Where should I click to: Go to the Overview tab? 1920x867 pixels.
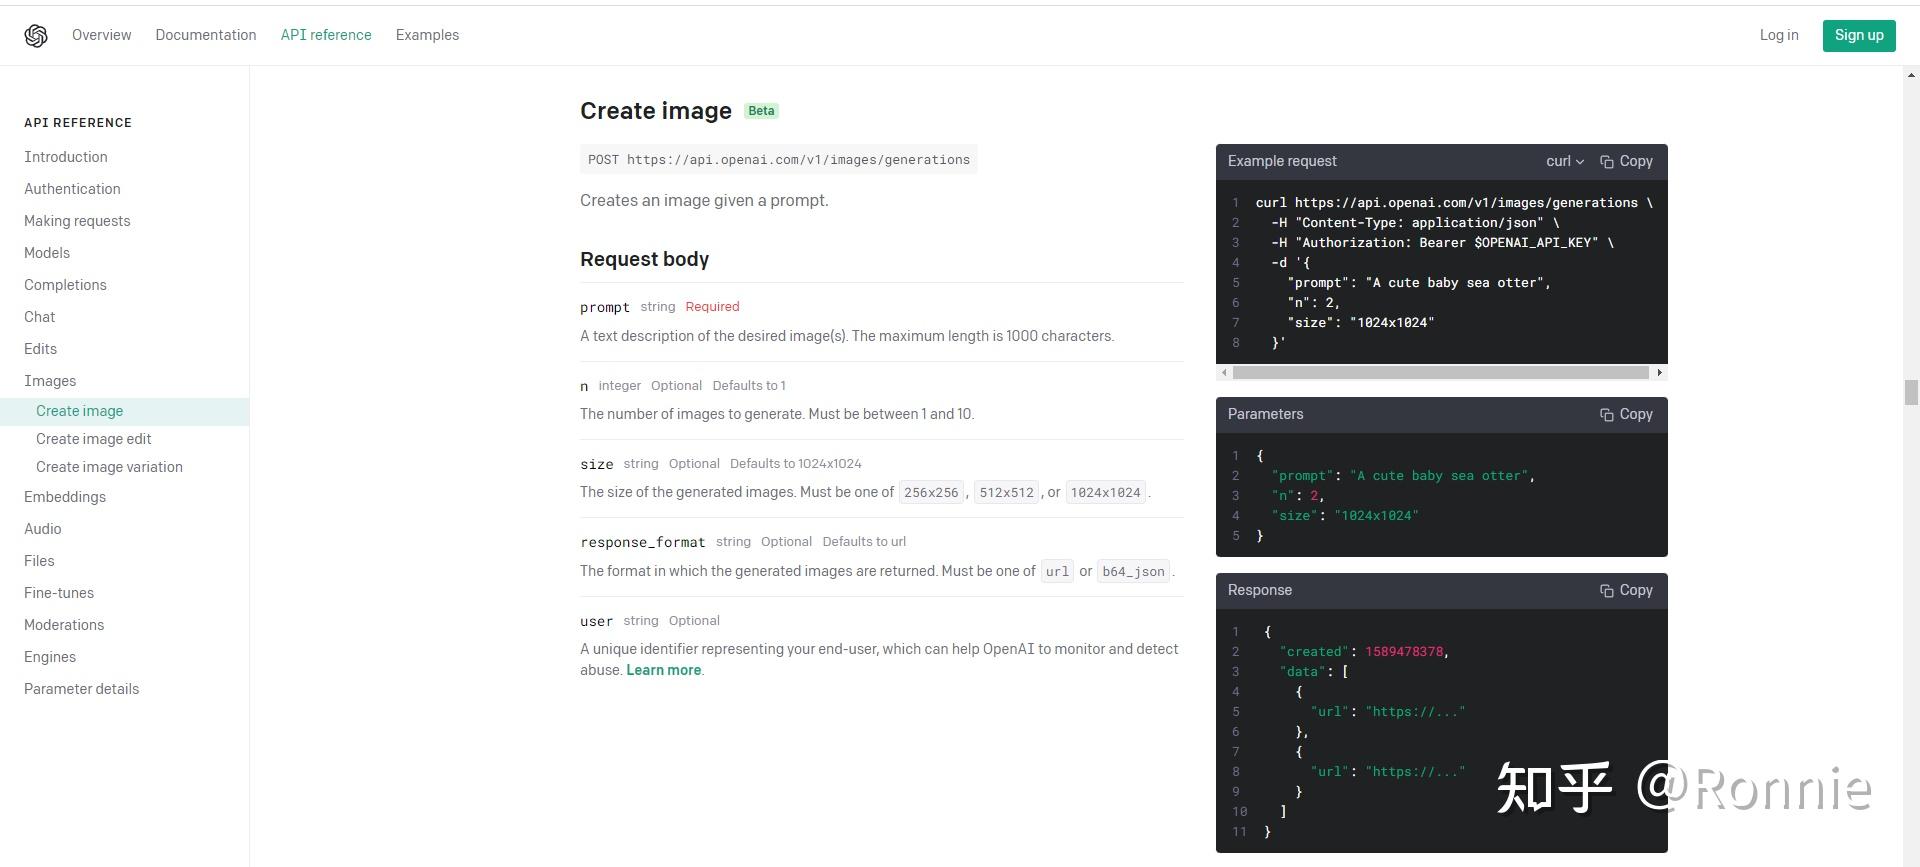click(x=101, y=35)
